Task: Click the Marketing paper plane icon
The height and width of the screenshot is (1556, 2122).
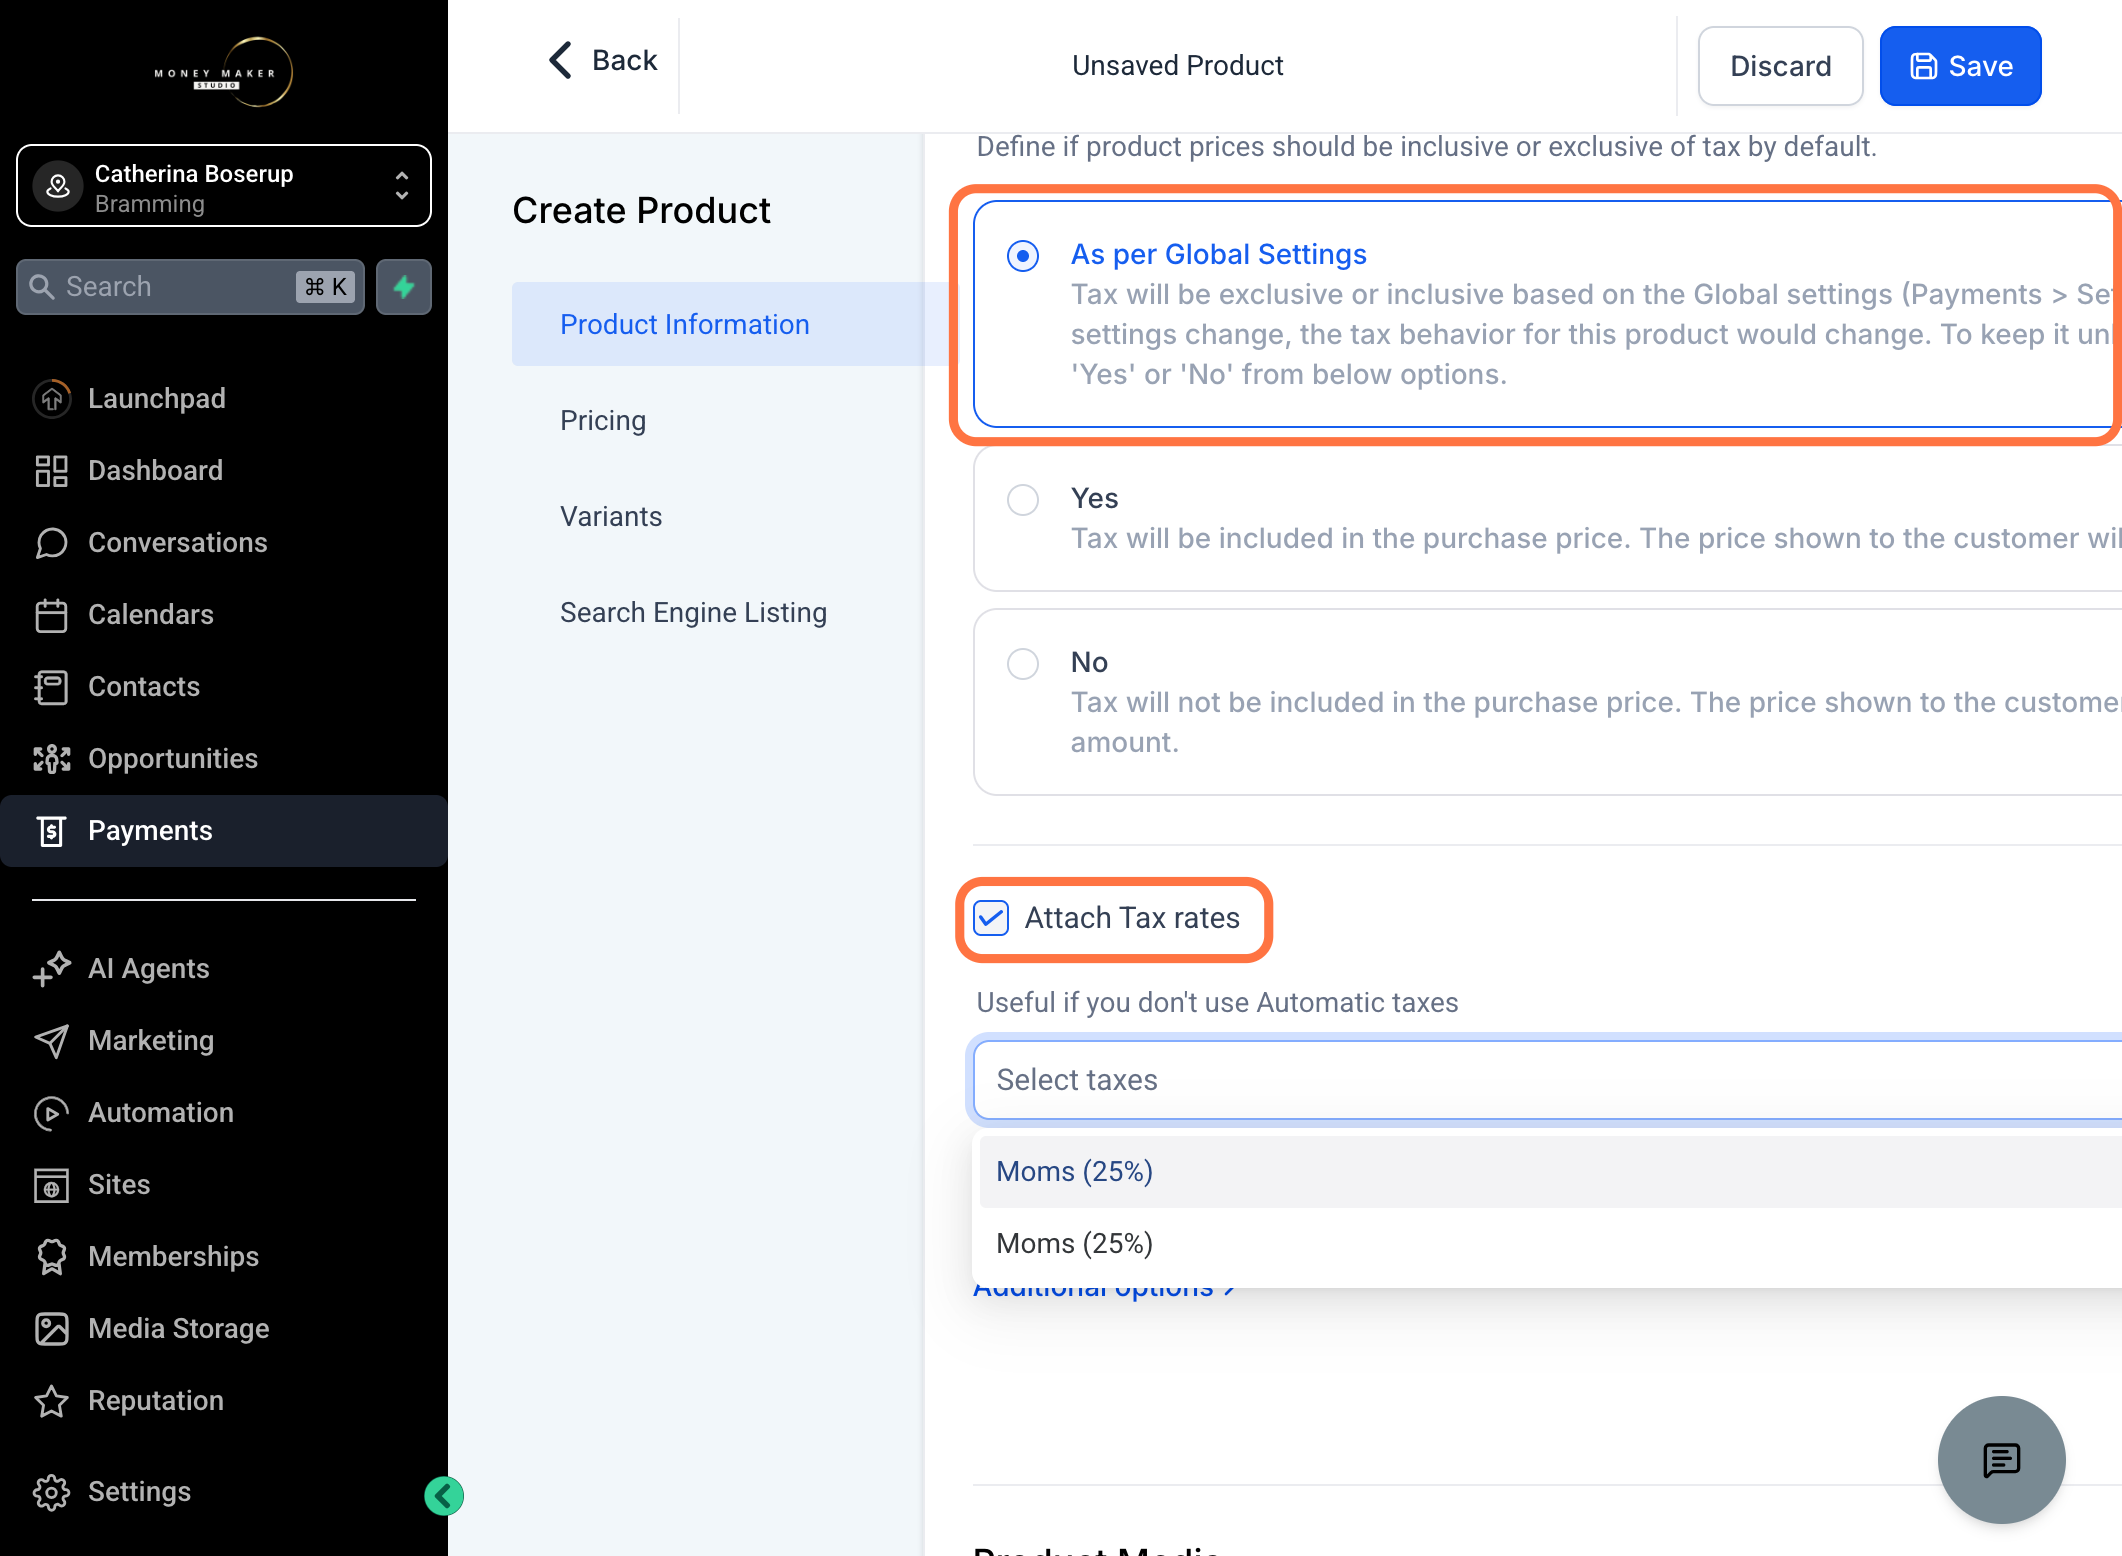Action: click(x=51, y=1040)
